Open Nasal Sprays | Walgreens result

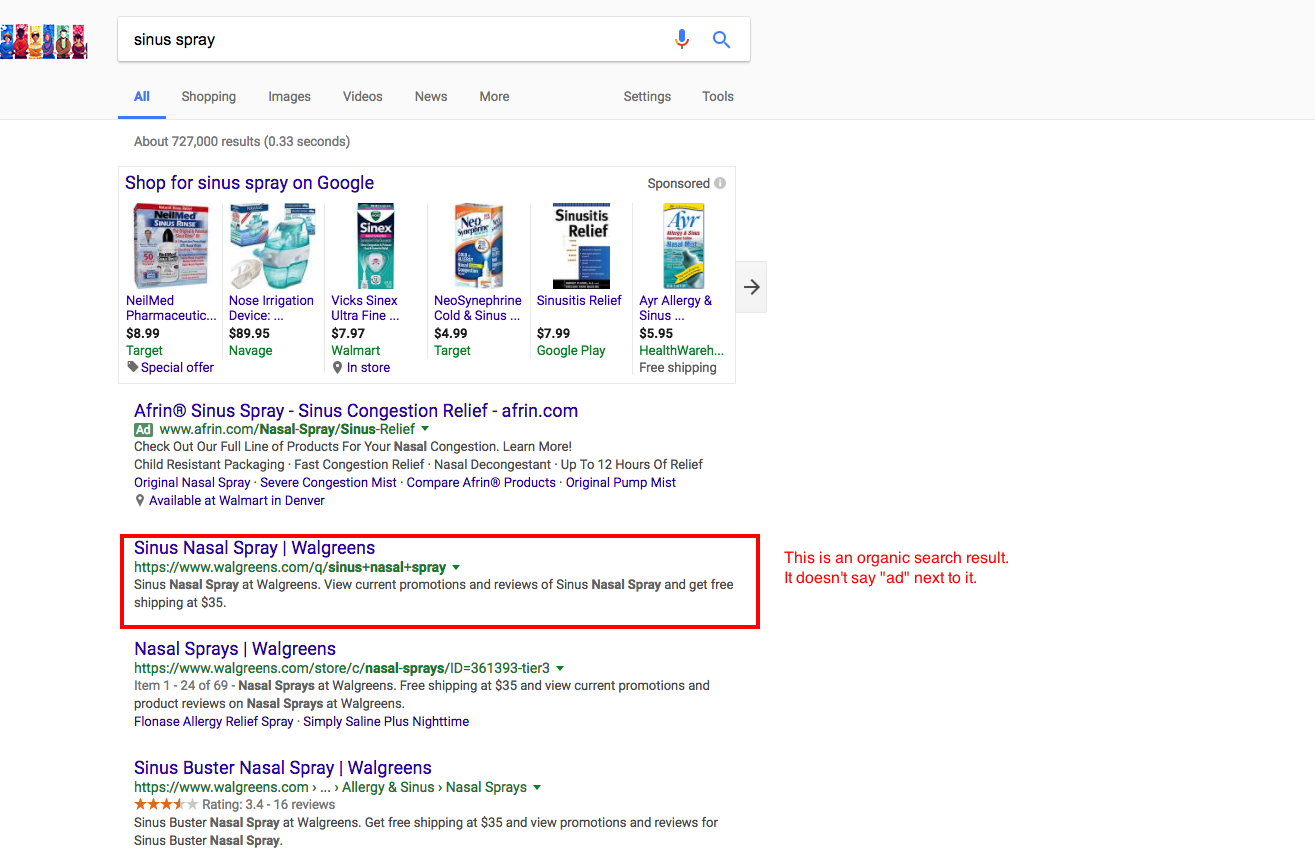[x=235, y=649]
